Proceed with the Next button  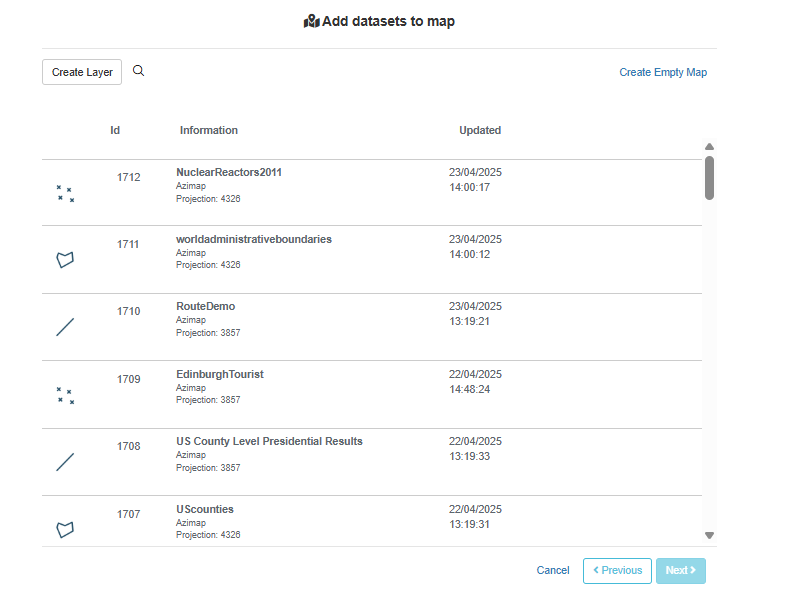[x=681, y=571]
